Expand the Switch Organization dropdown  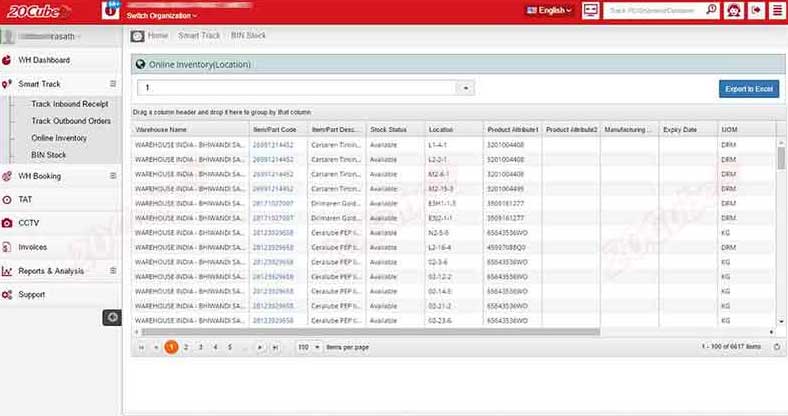click(162, 16)
